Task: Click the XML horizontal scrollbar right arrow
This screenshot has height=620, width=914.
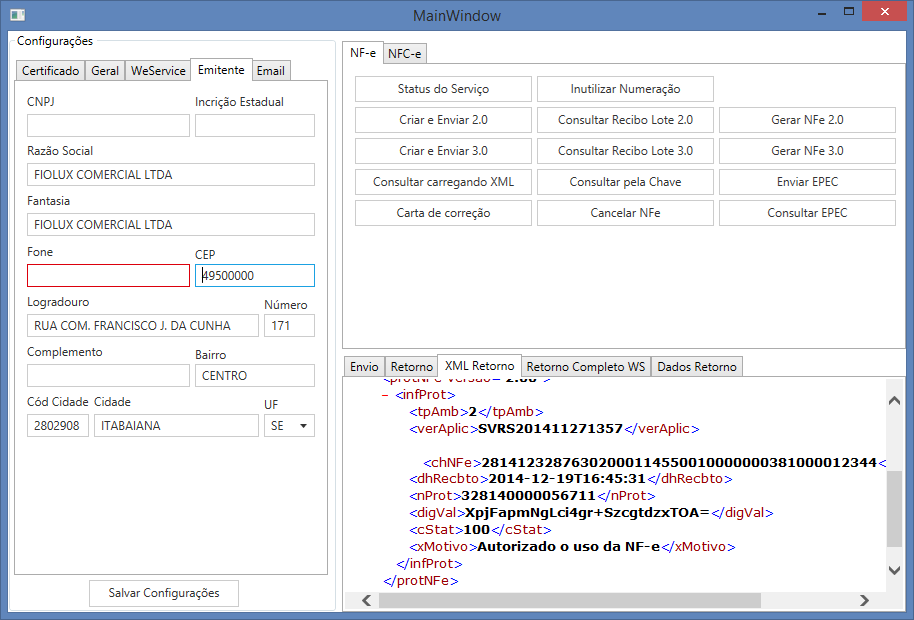Action: point(864,600)
